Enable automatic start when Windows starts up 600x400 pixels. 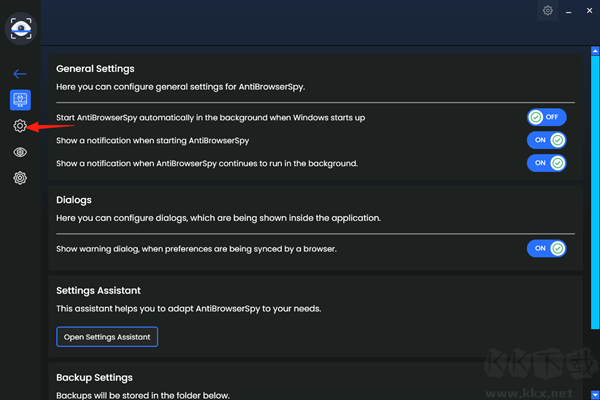547,117
